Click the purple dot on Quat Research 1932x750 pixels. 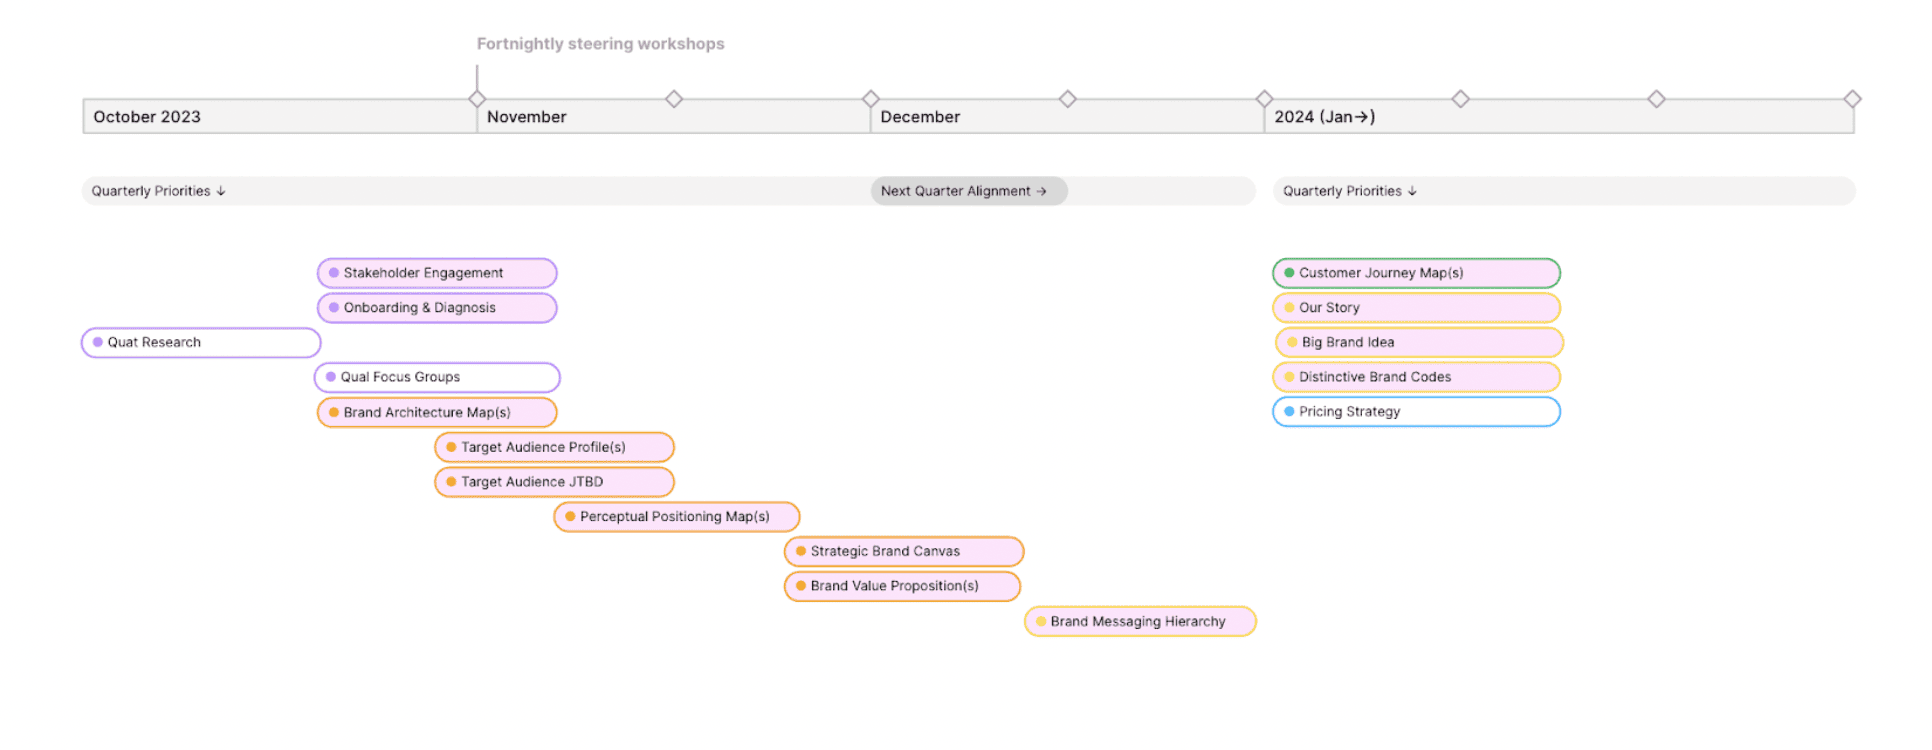(x=98, y=342)
